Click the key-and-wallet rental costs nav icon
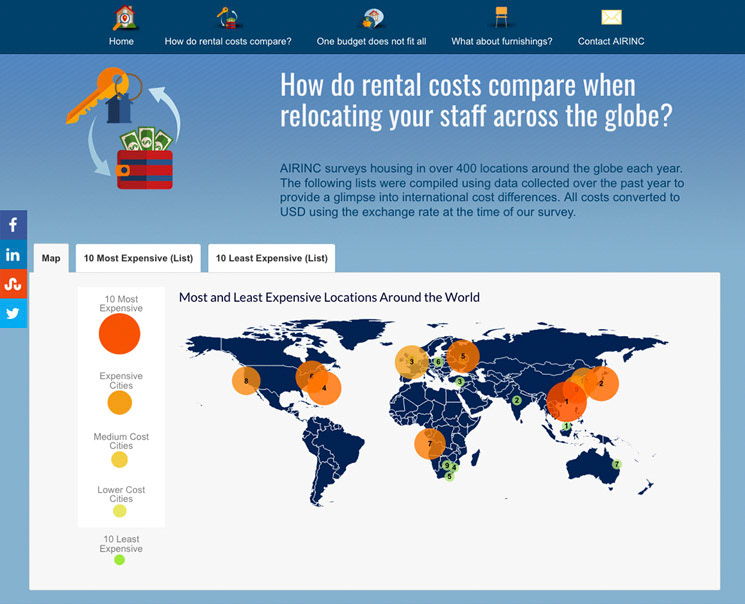Screen dimensions: 745x604 [229, 18]
